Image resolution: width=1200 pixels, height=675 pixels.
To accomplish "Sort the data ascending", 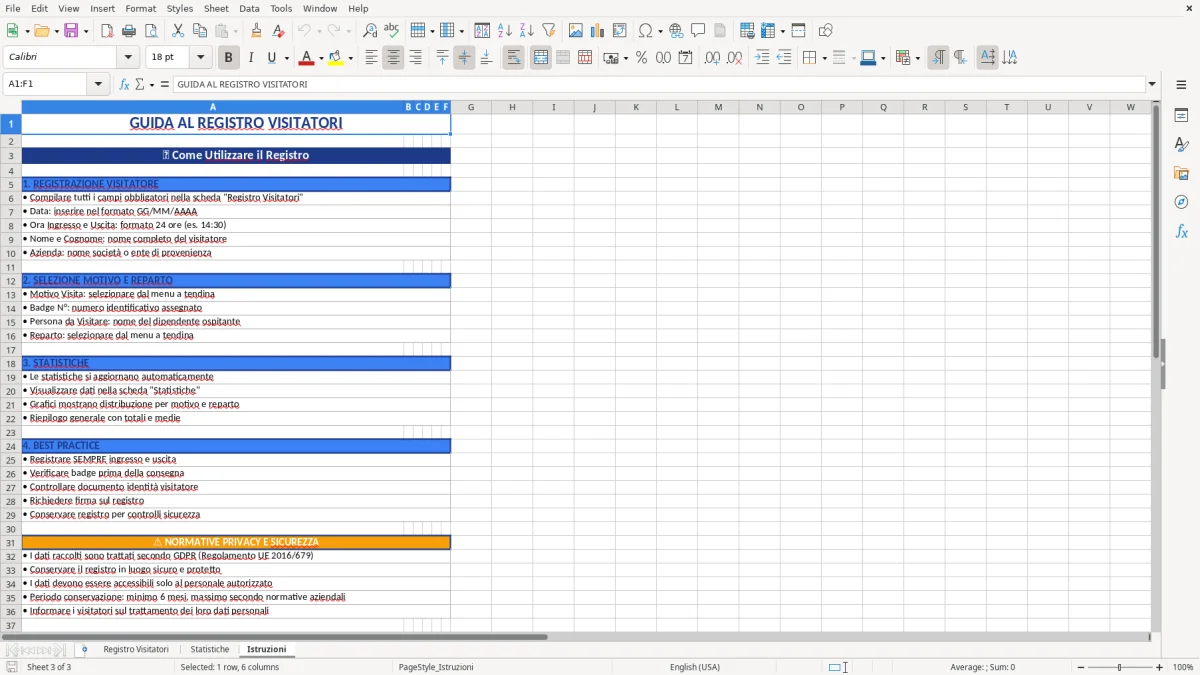I will click(x=506, y=30).
